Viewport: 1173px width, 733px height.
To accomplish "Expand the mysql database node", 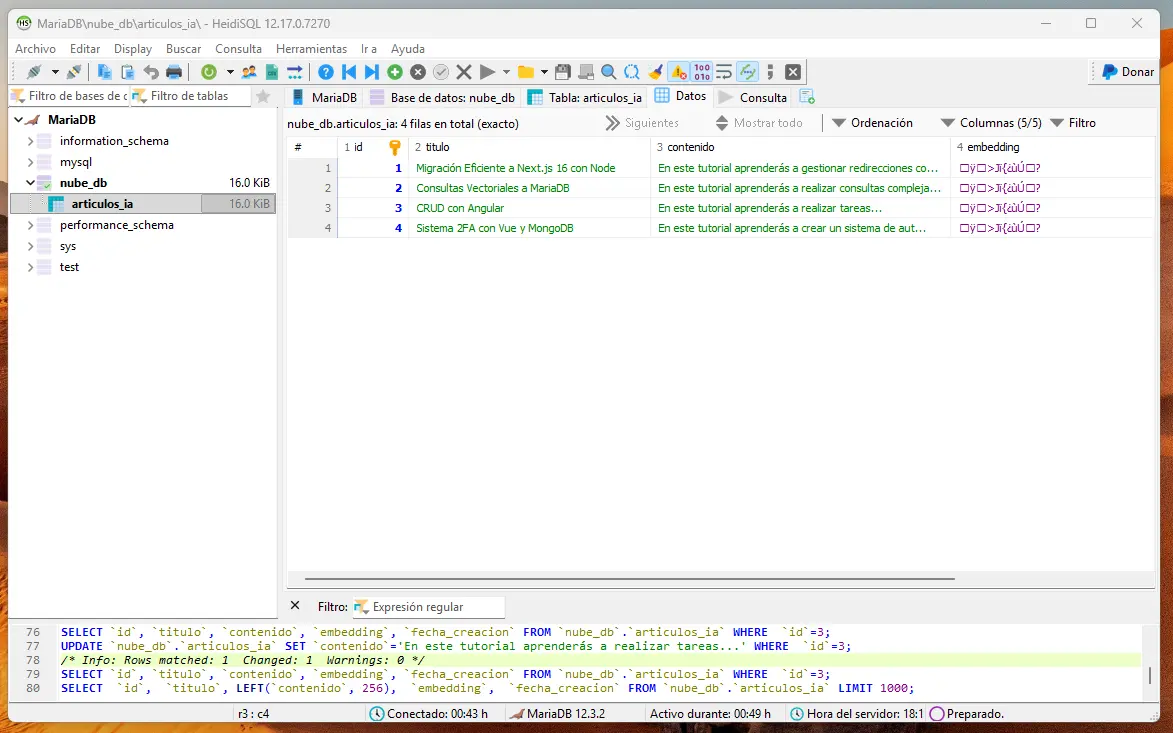I will tap(30, 162).
